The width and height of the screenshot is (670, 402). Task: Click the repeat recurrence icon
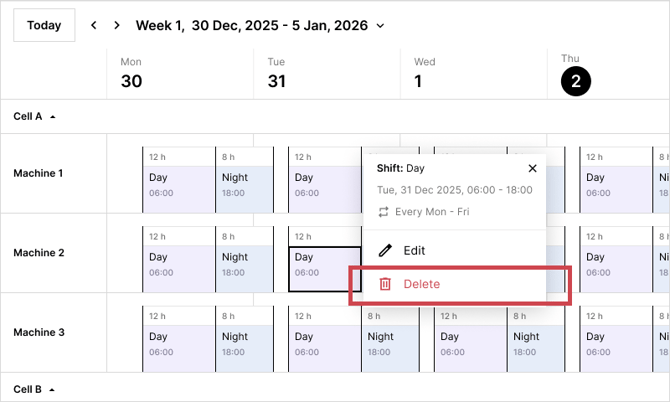[382, 212]
